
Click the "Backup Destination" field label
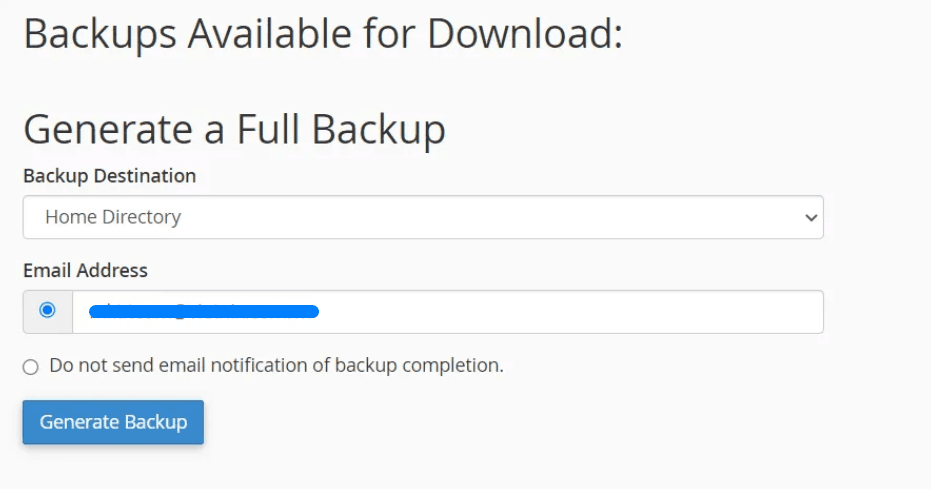(x=110, y=176)
